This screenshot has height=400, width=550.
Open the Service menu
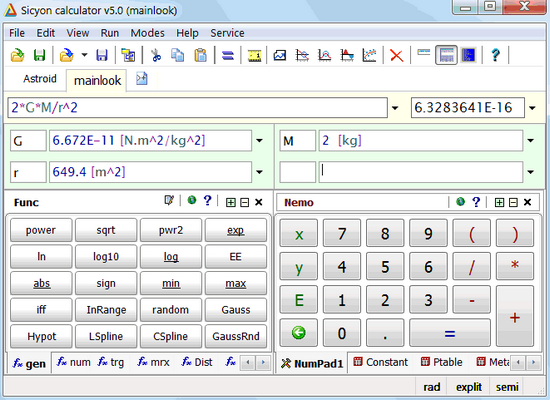click(x=227, y=33)
